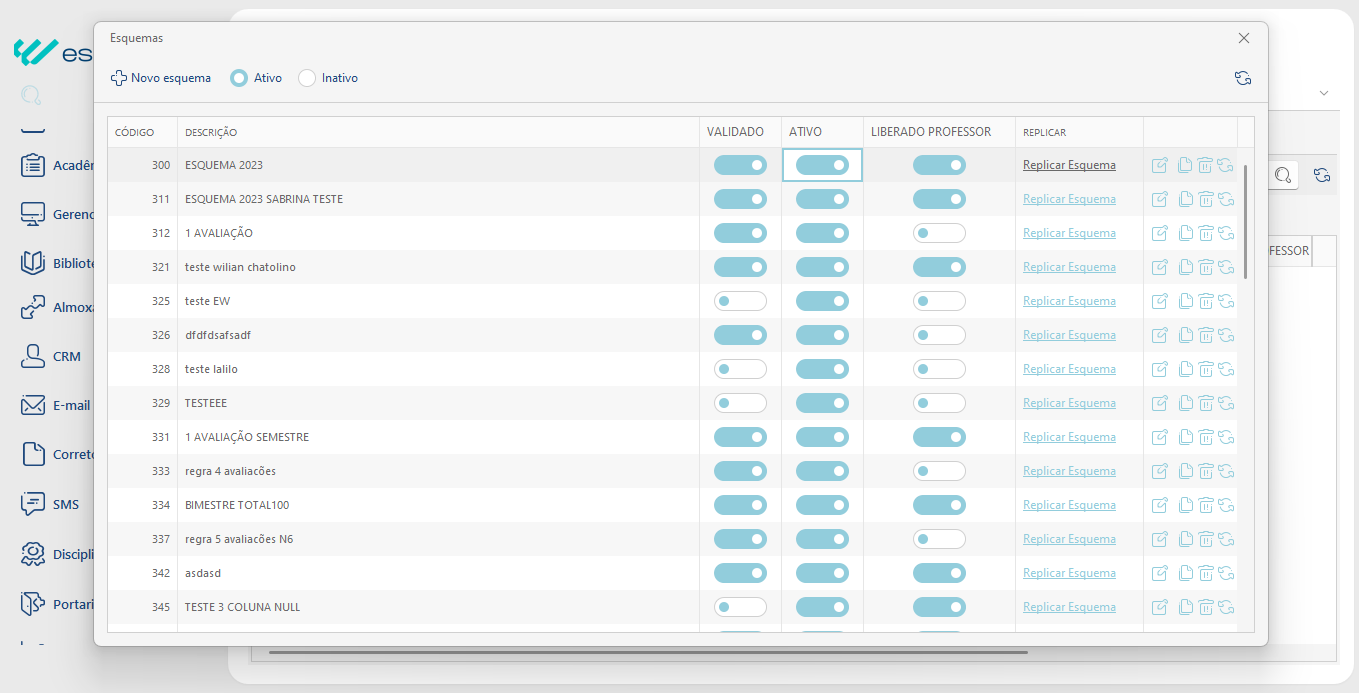Click the vertical scrollbar in schema list
This screenshot has height=693, width=1359.
1246,222
